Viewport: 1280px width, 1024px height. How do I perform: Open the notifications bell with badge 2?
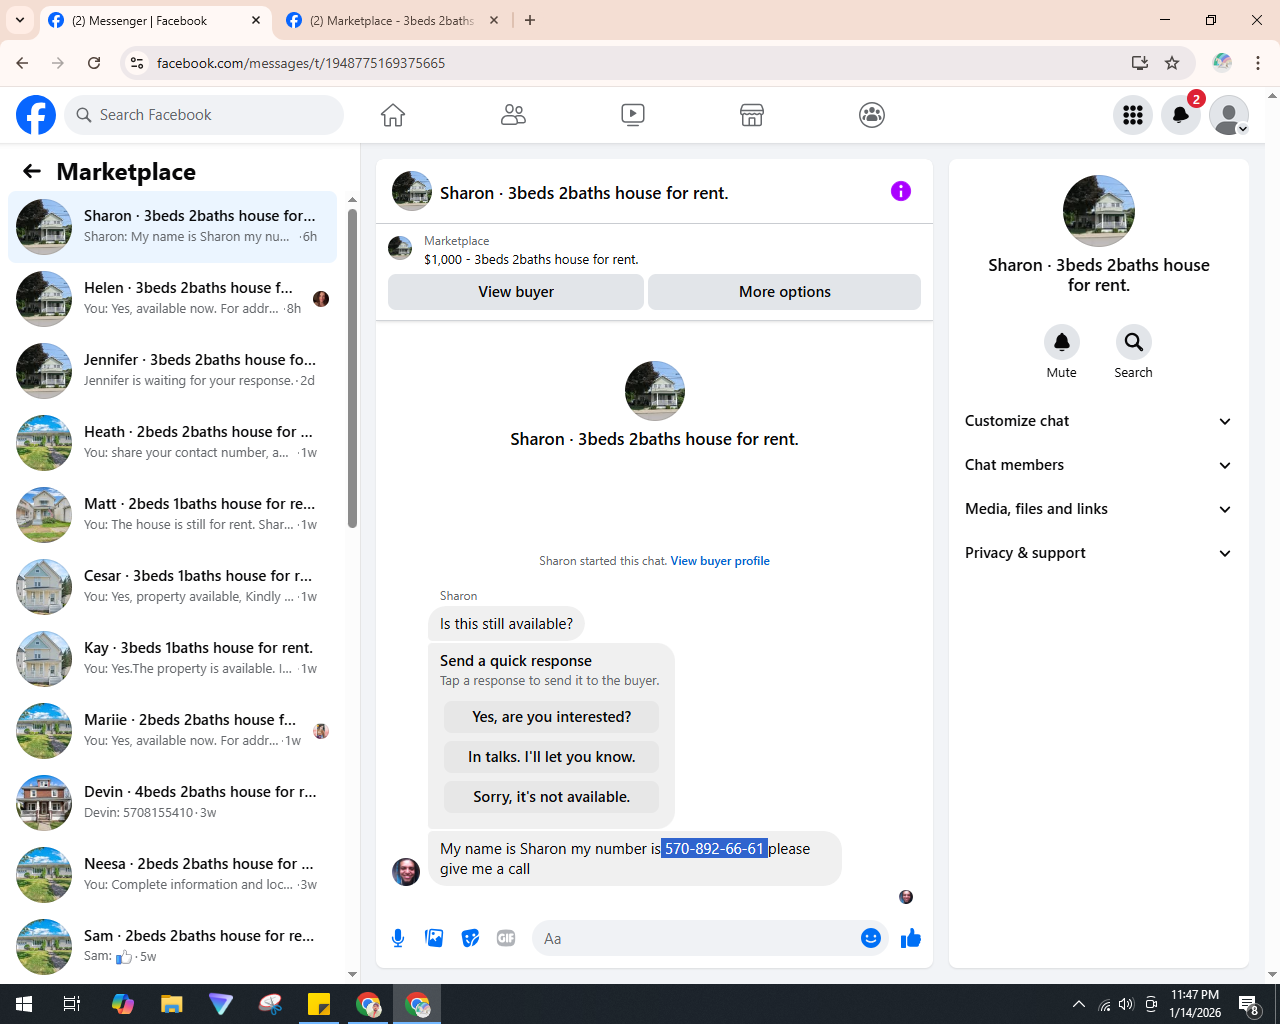pos(1181,115)
